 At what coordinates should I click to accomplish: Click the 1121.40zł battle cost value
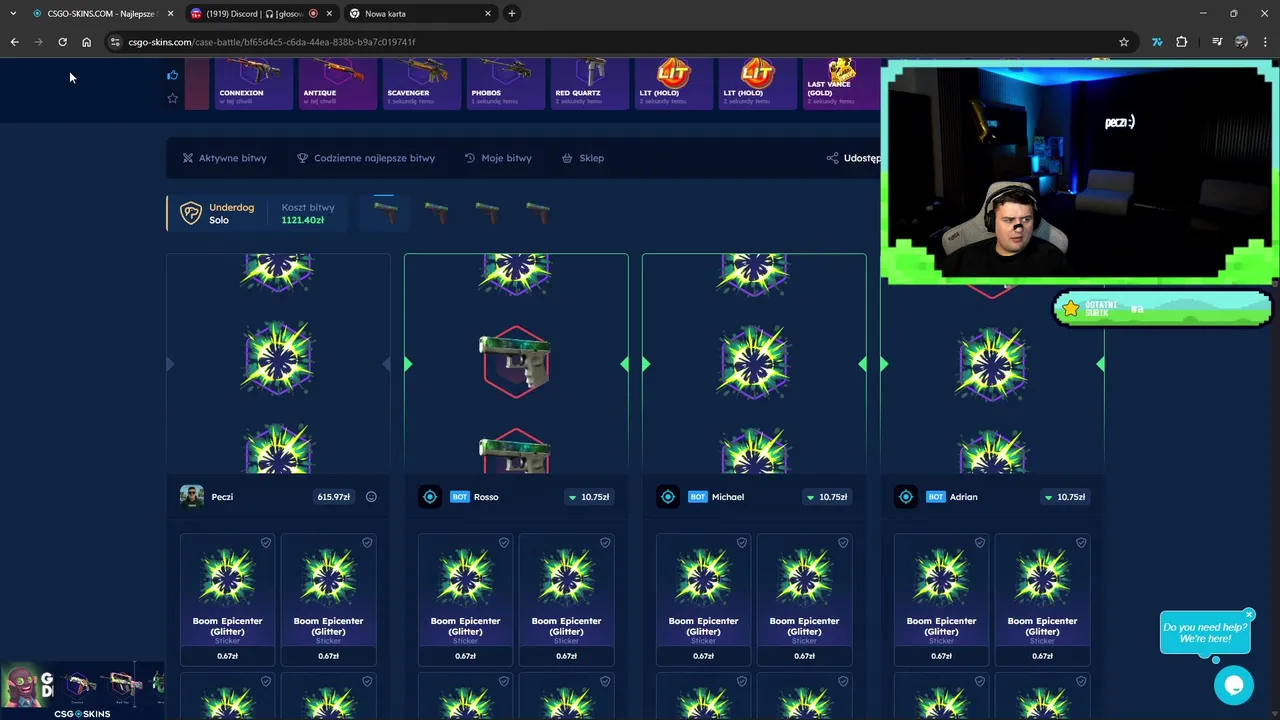click(303, 220)
